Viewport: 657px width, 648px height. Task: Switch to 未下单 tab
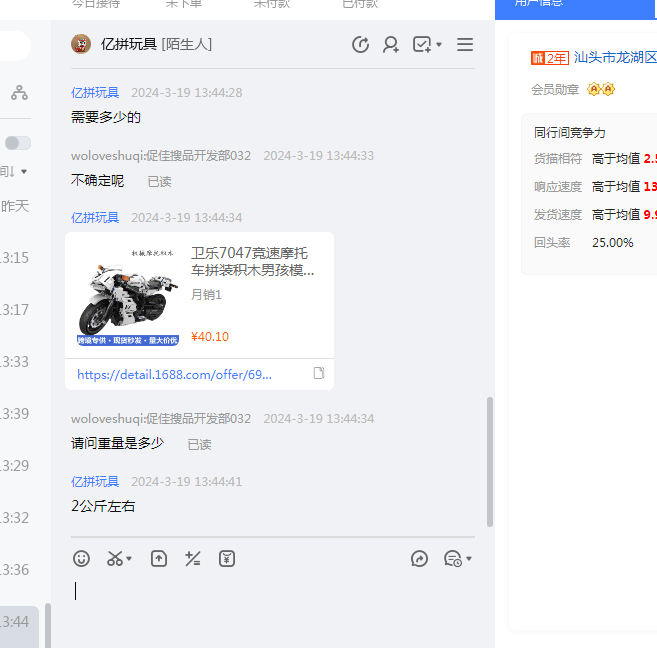pos(184,4)
